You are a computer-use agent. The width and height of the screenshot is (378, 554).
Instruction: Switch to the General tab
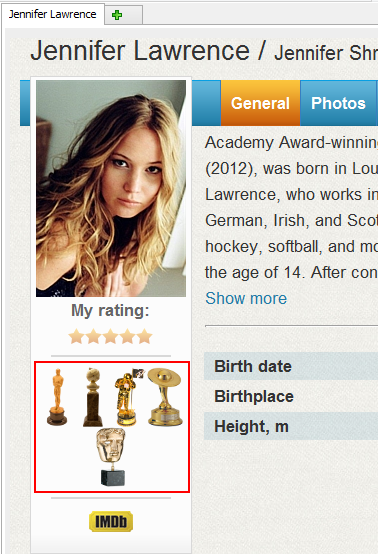pos(260,103)
